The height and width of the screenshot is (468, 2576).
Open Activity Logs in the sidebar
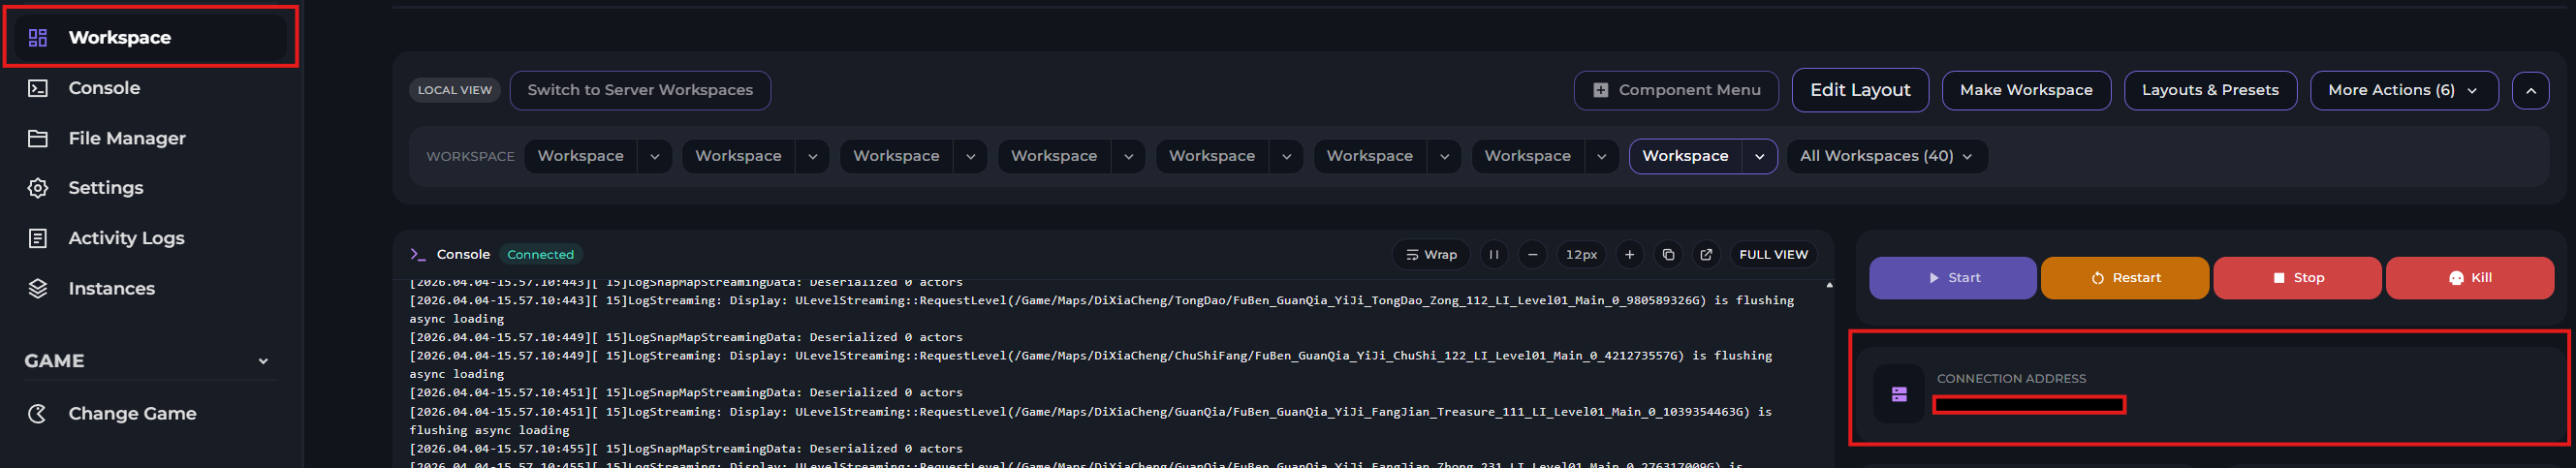click(126, 238)
